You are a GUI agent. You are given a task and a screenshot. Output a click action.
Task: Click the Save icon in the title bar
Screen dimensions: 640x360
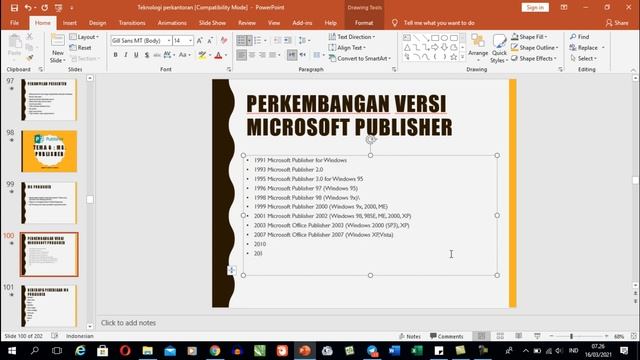[14, 8]
